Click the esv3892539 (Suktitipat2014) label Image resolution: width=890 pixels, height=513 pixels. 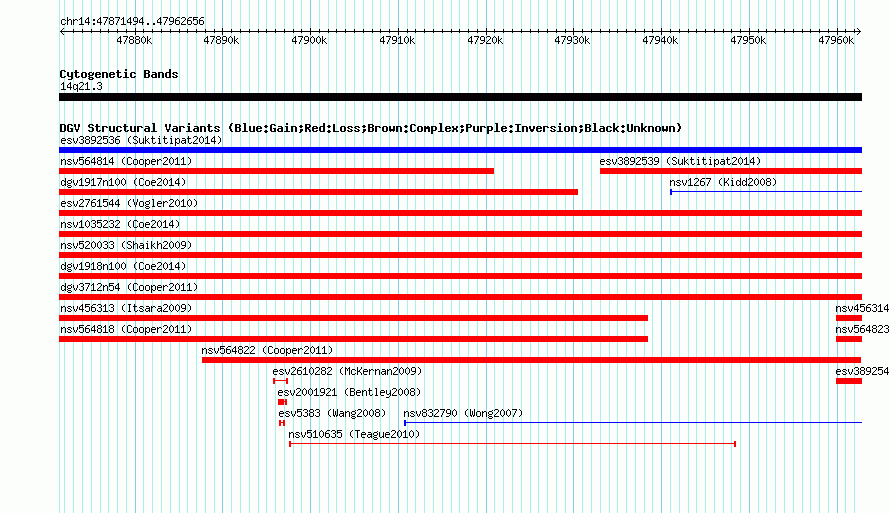pyautogui.click(x=680, y=161)
